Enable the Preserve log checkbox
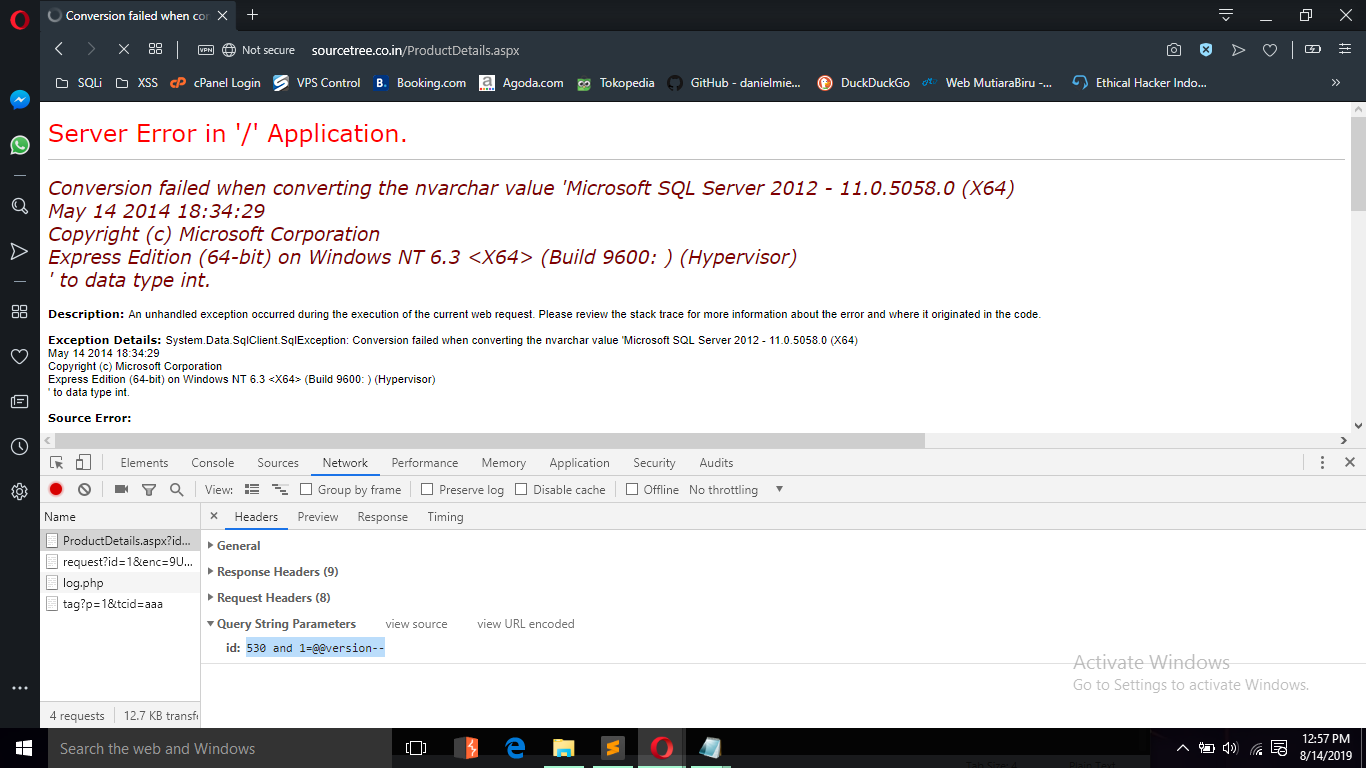The width and height of the screenshot is (1366, 768). click(x=427, y=490)
